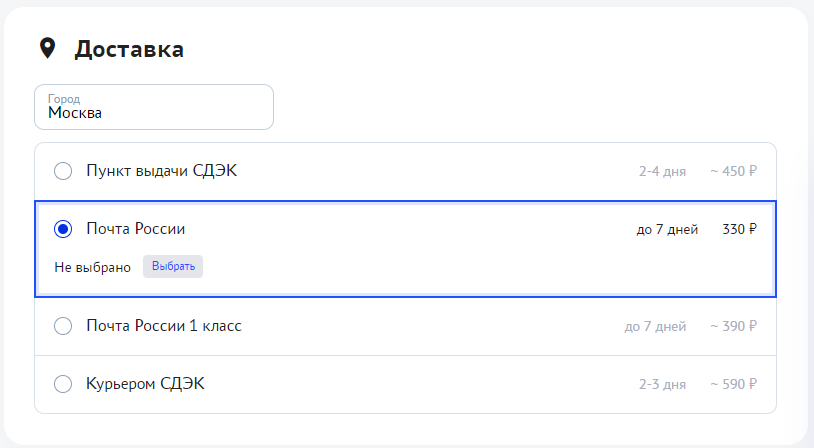Image resolution: width=814 pixels, height=448 pixels.
Task: Focus the Город input containing Москва
Action: click(x=154, y=108)
